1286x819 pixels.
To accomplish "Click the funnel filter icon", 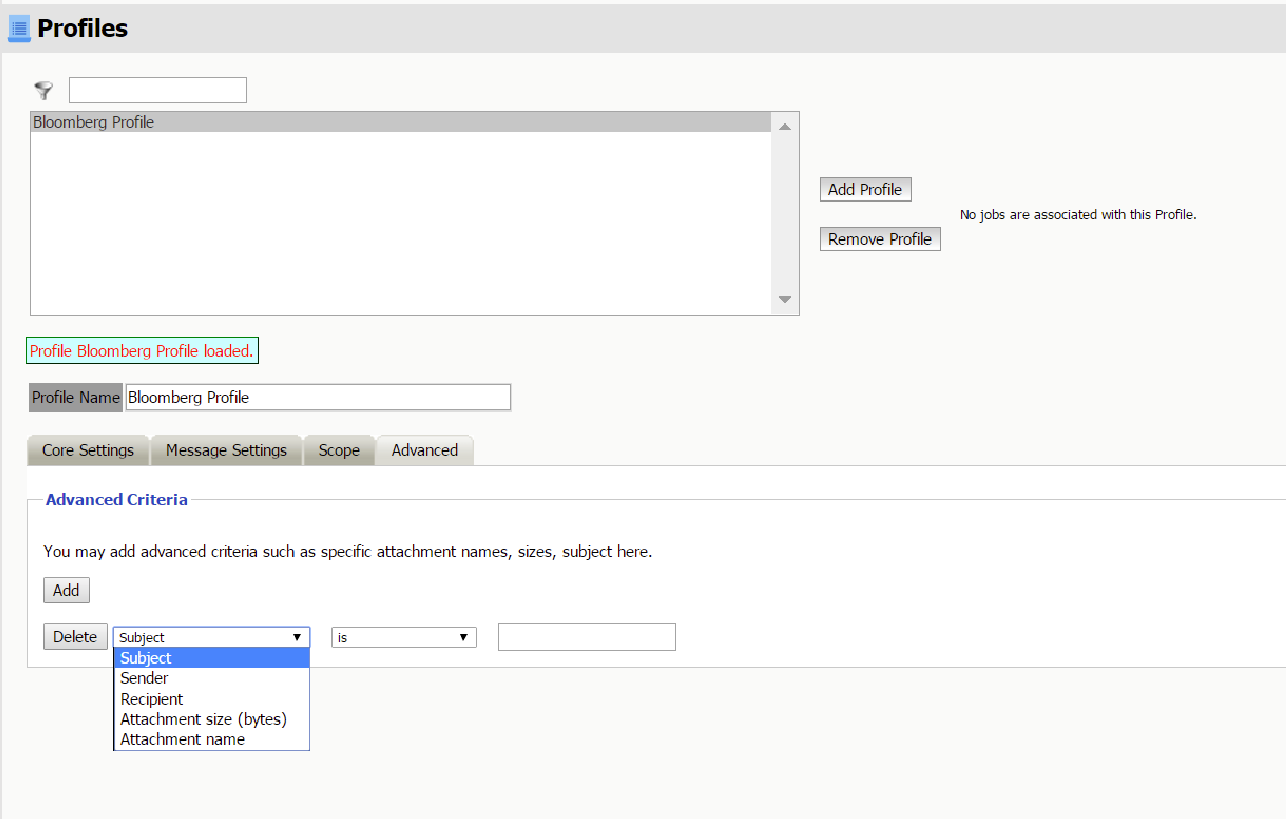I will coord(43,90).
